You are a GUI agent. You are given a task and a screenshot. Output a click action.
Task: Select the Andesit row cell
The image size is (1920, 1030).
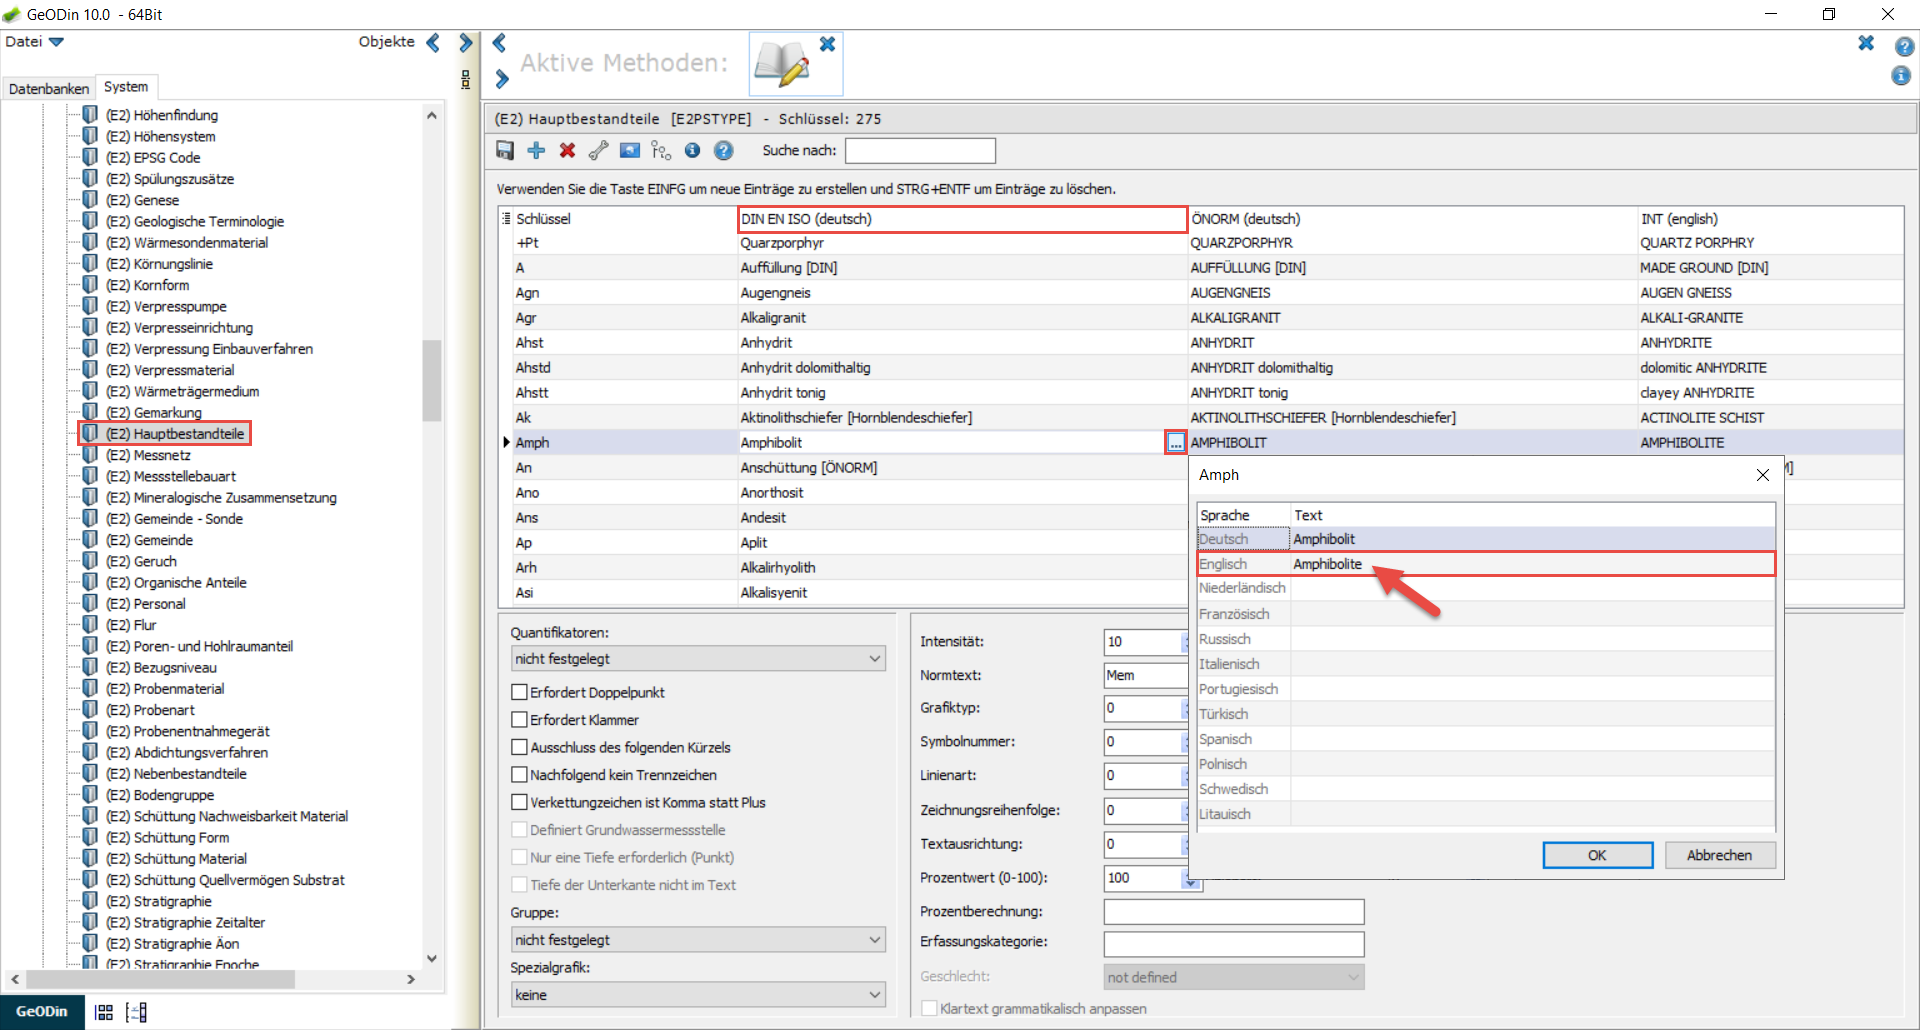pos(961,518)
